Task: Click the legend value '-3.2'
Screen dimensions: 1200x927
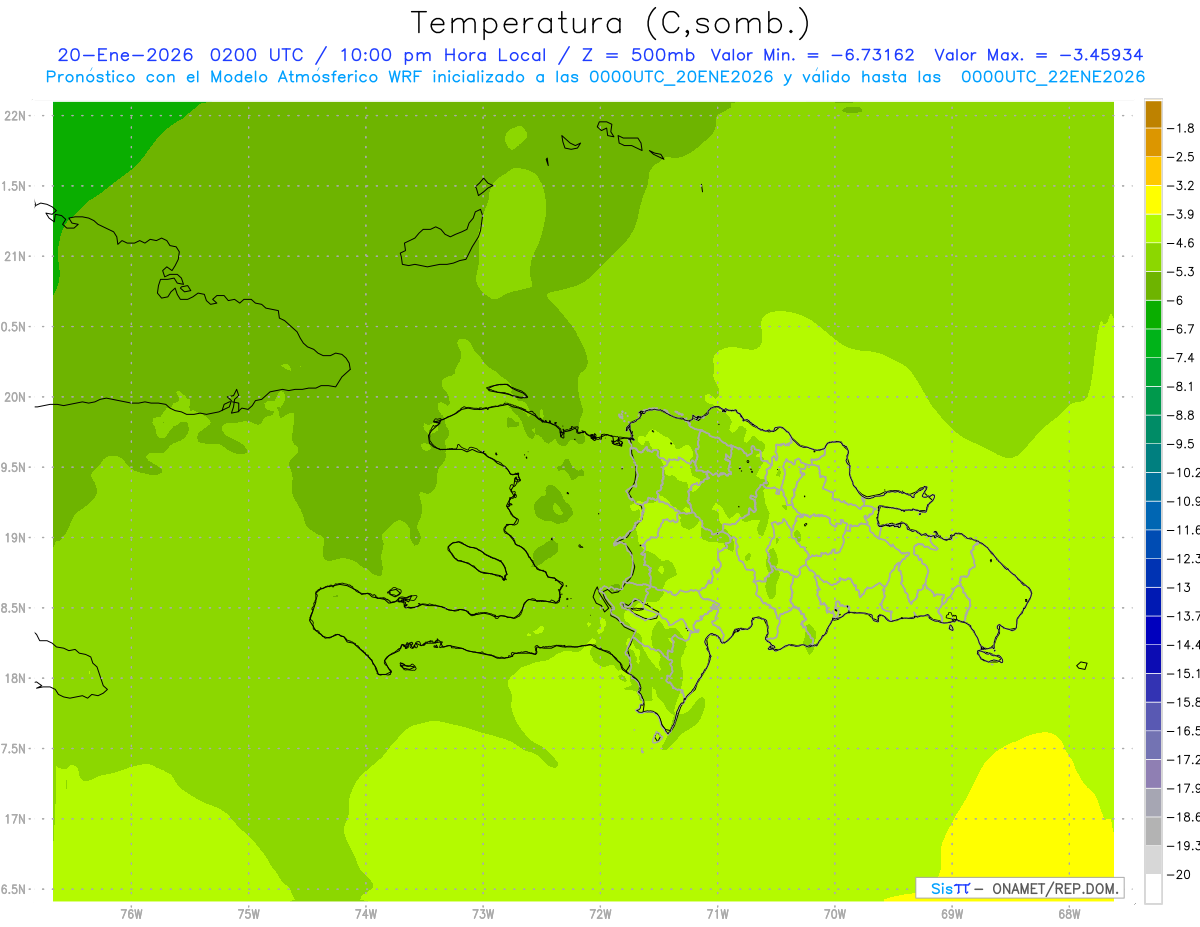Action: coord(1182,186)
